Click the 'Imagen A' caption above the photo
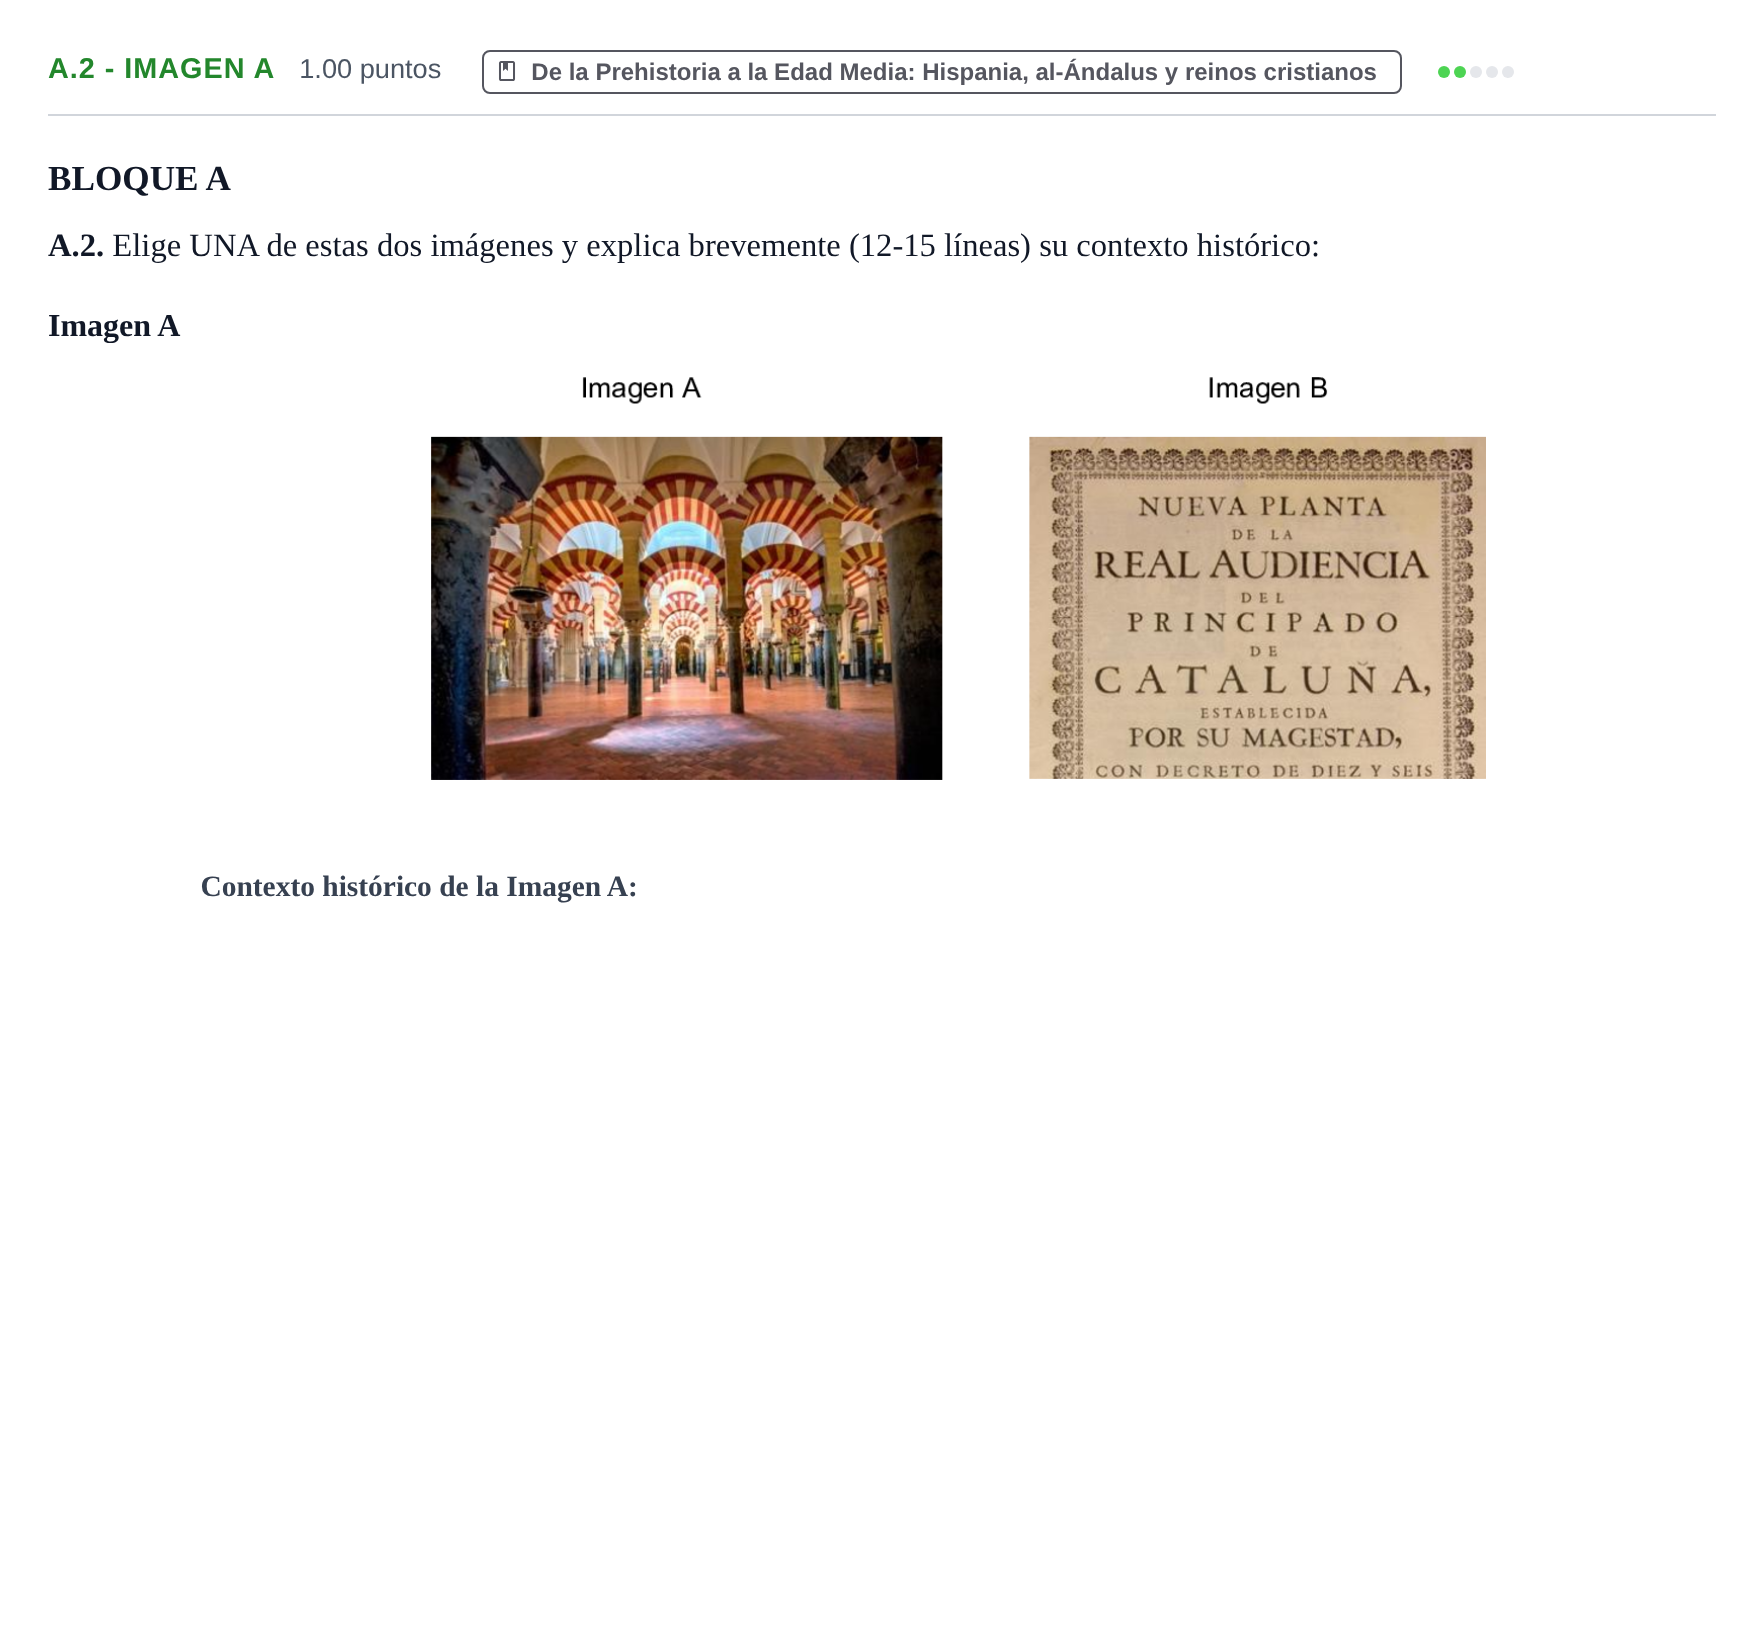Image resolution: width=1764 pixels, height=1640 pixels. [641, 388]
